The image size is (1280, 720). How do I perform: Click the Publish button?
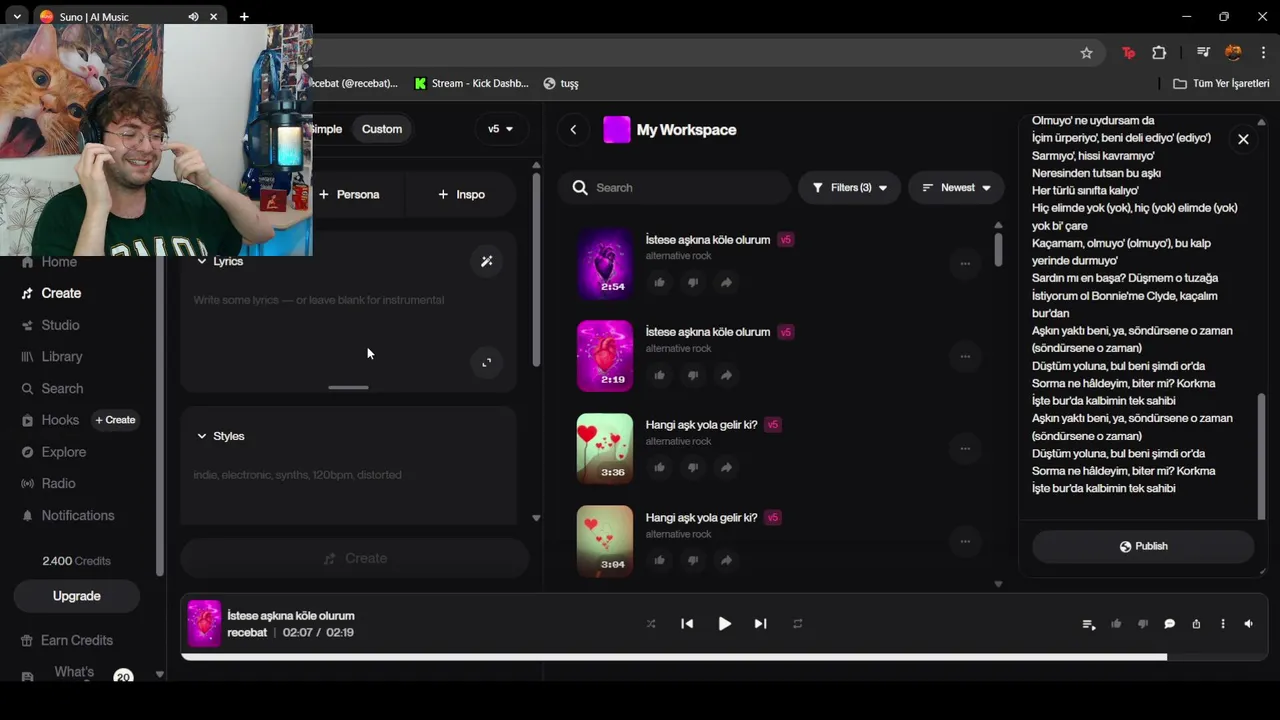click(x=1143, y=546)
